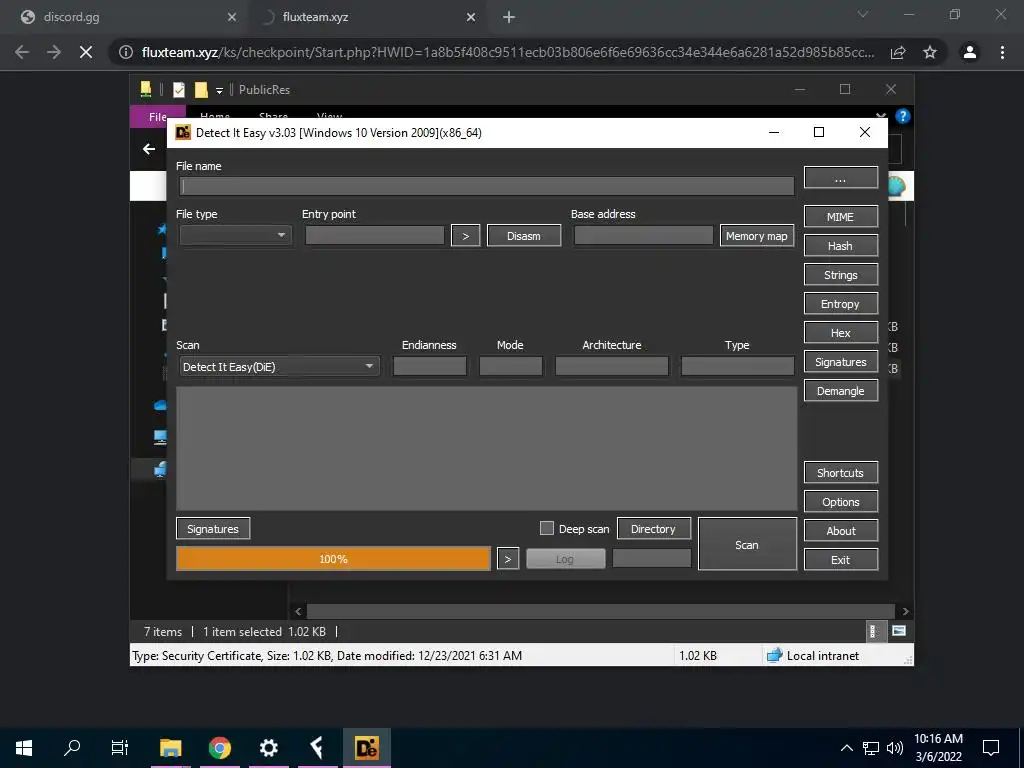Click Explorer back arrow

point(149,149)
